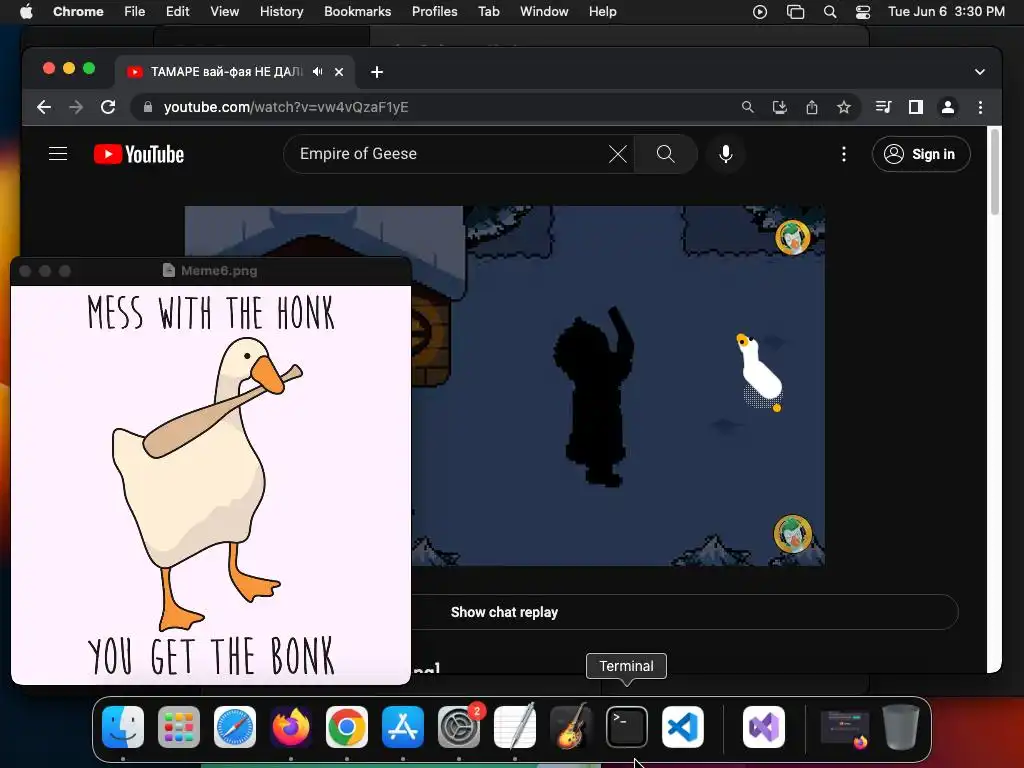This screenshot has height=768, width=1024.
Task: Open YouTube settings three-dot menu
Action: [x=844, y=154]
